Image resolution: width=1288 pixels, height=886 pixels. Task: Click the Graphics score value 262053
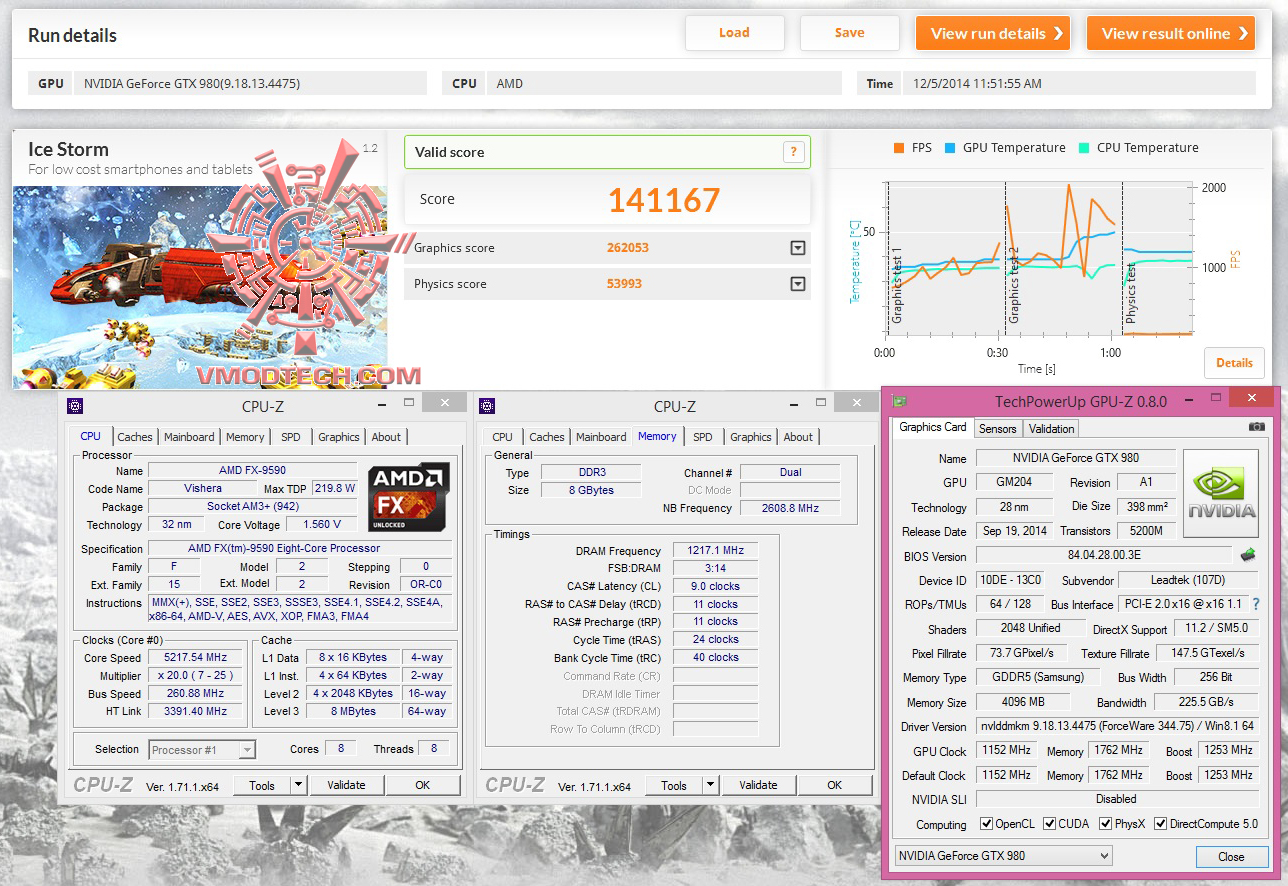628,248
